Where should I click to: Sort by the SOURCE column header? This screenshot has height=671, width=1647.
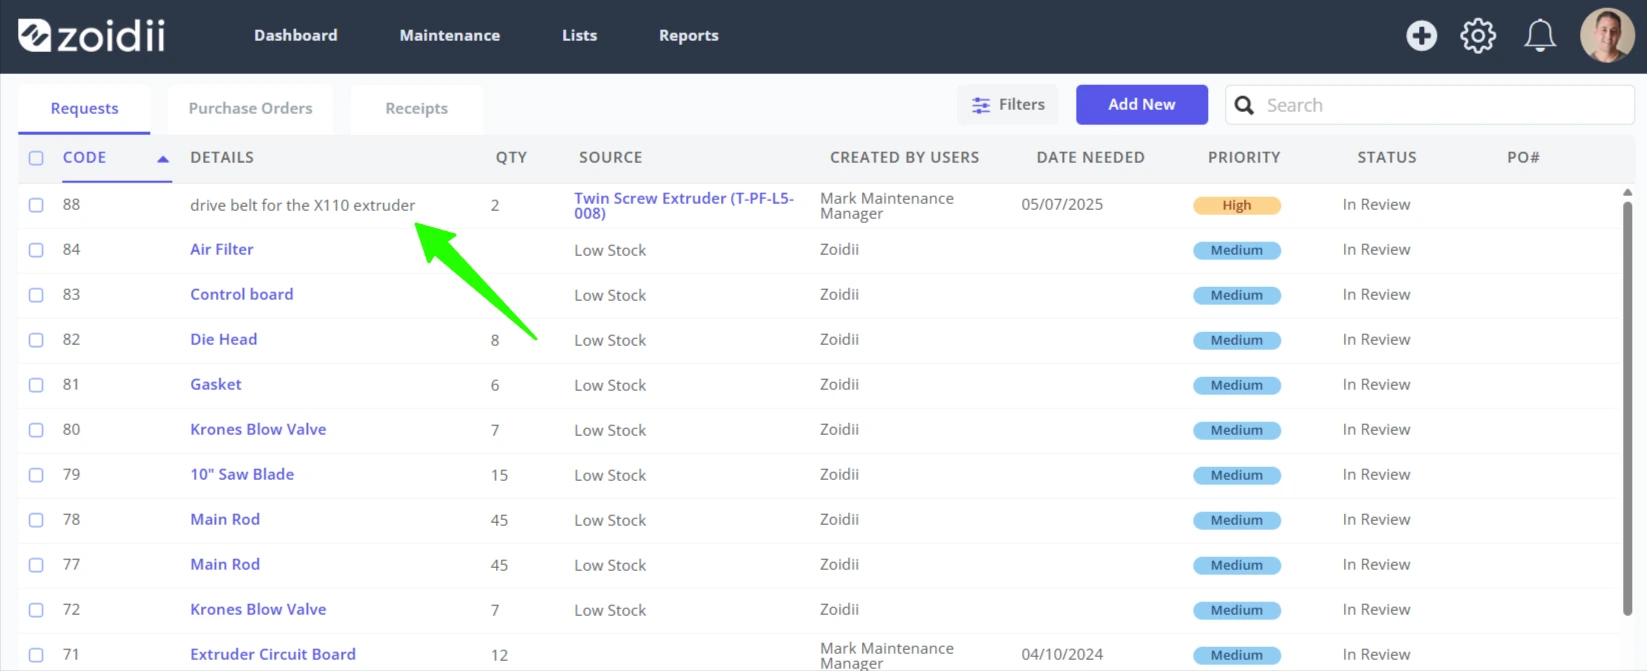[x=611, y=158]
